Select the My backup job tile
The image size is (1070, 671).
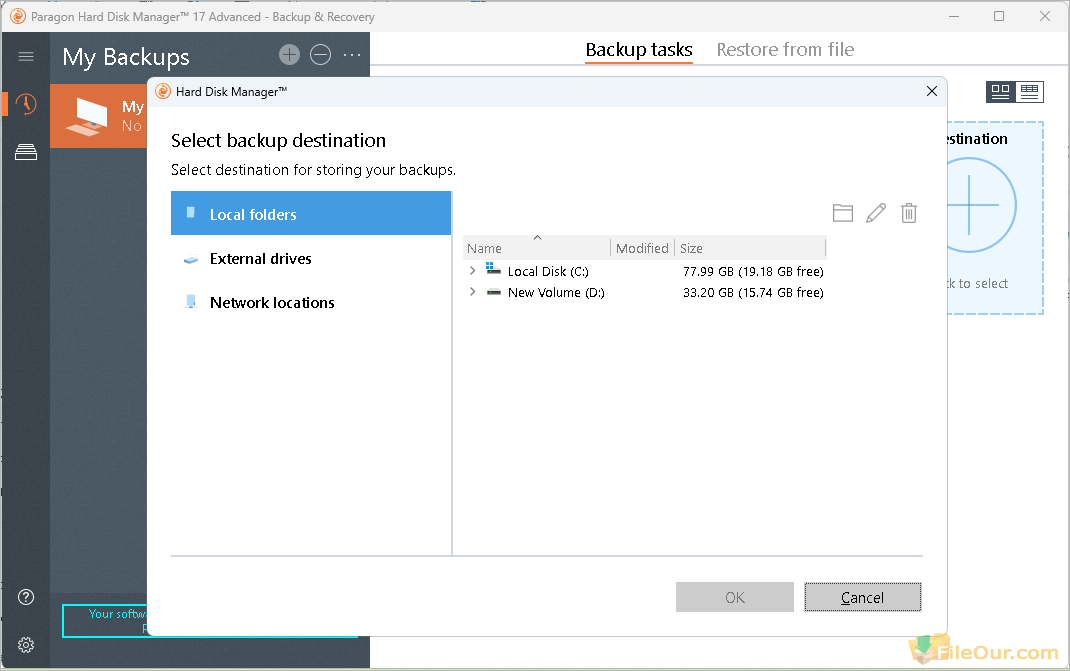(99, 116)
